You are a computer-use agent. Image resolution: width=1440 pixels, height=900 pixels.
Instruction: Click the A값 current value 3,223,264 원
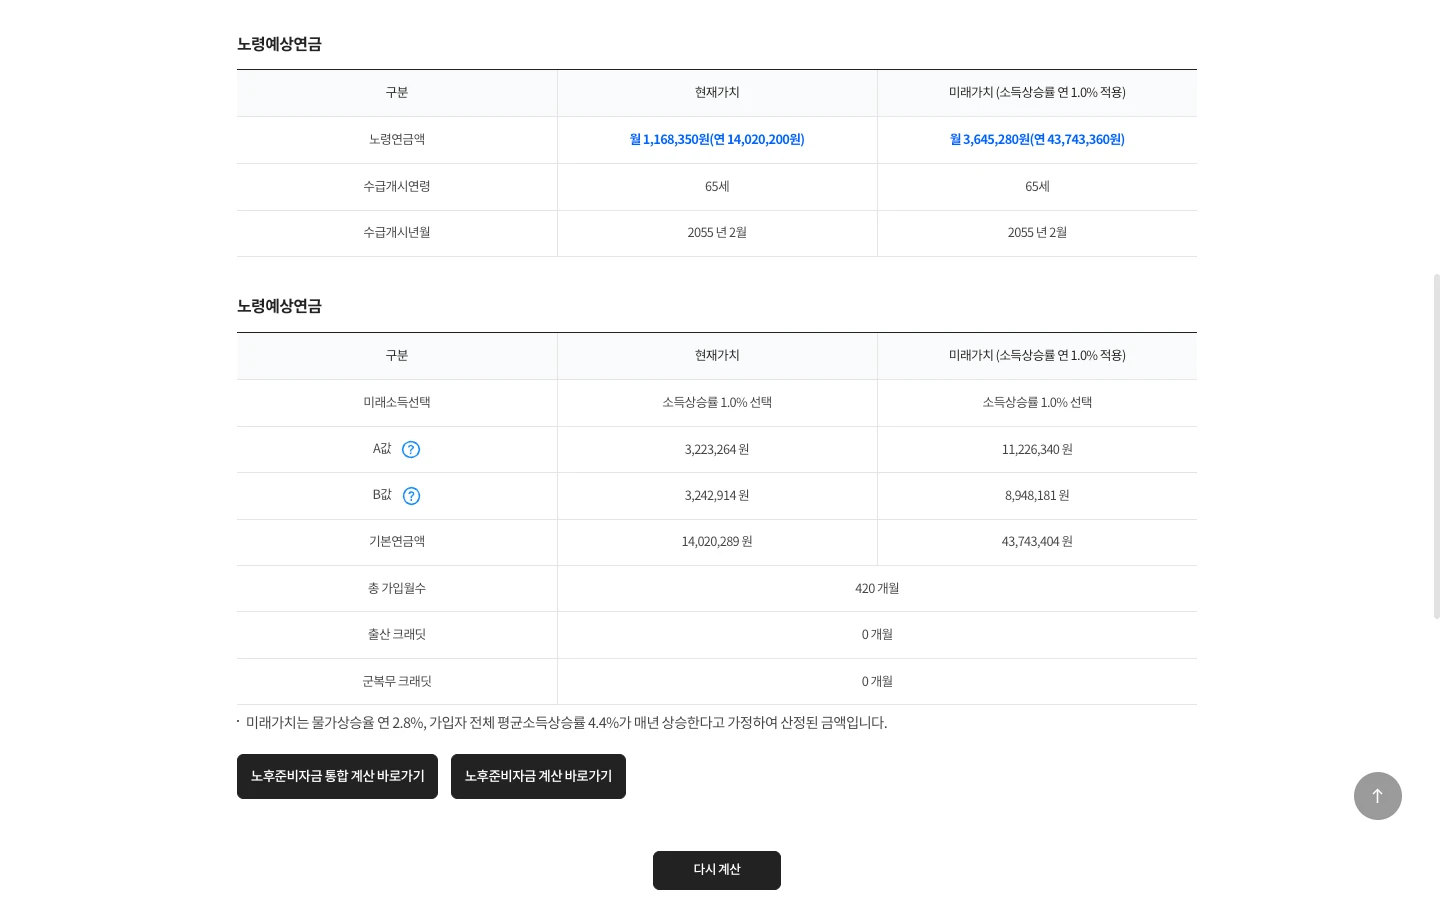717,450
